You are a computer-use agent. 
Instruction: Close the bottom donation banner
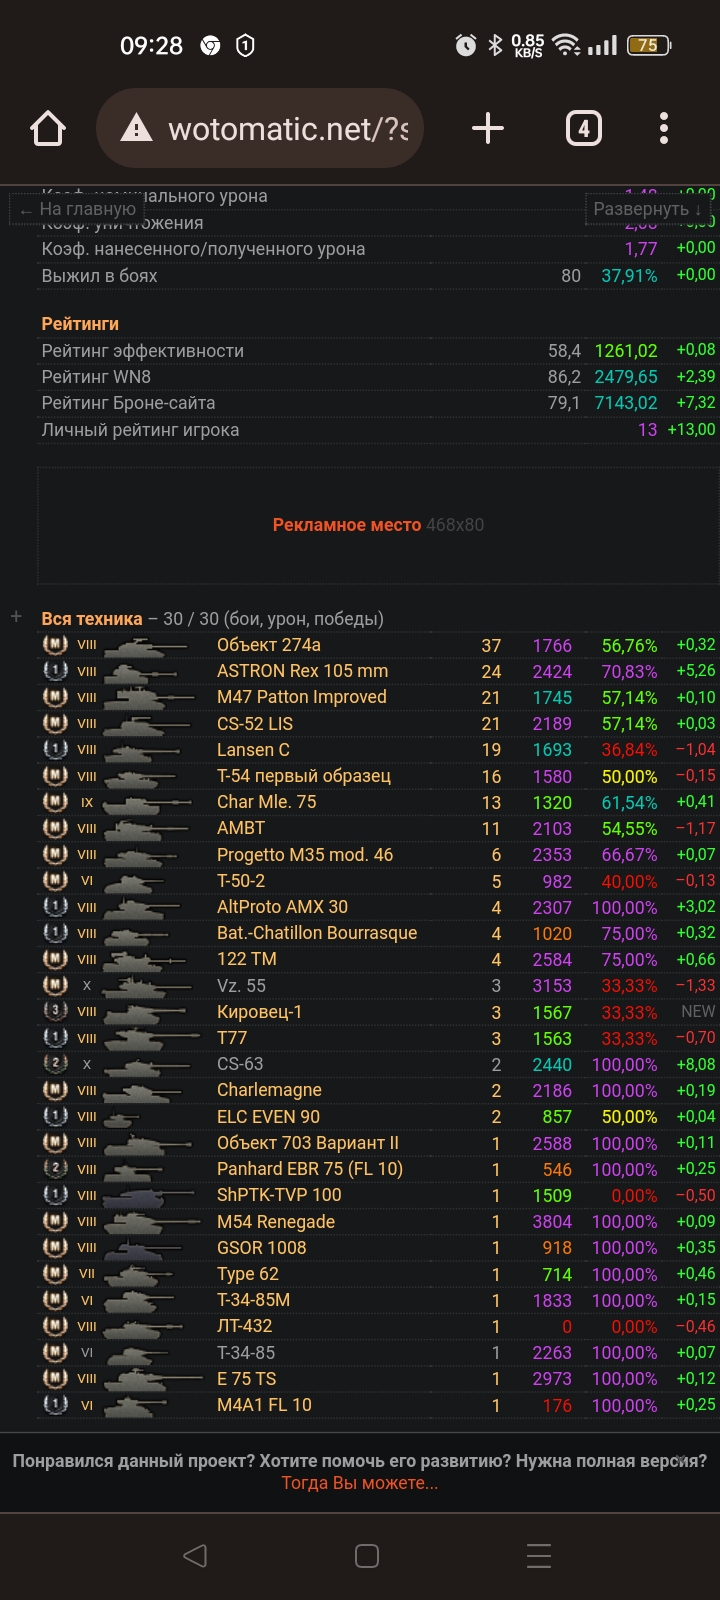(x=684, y=1459)
